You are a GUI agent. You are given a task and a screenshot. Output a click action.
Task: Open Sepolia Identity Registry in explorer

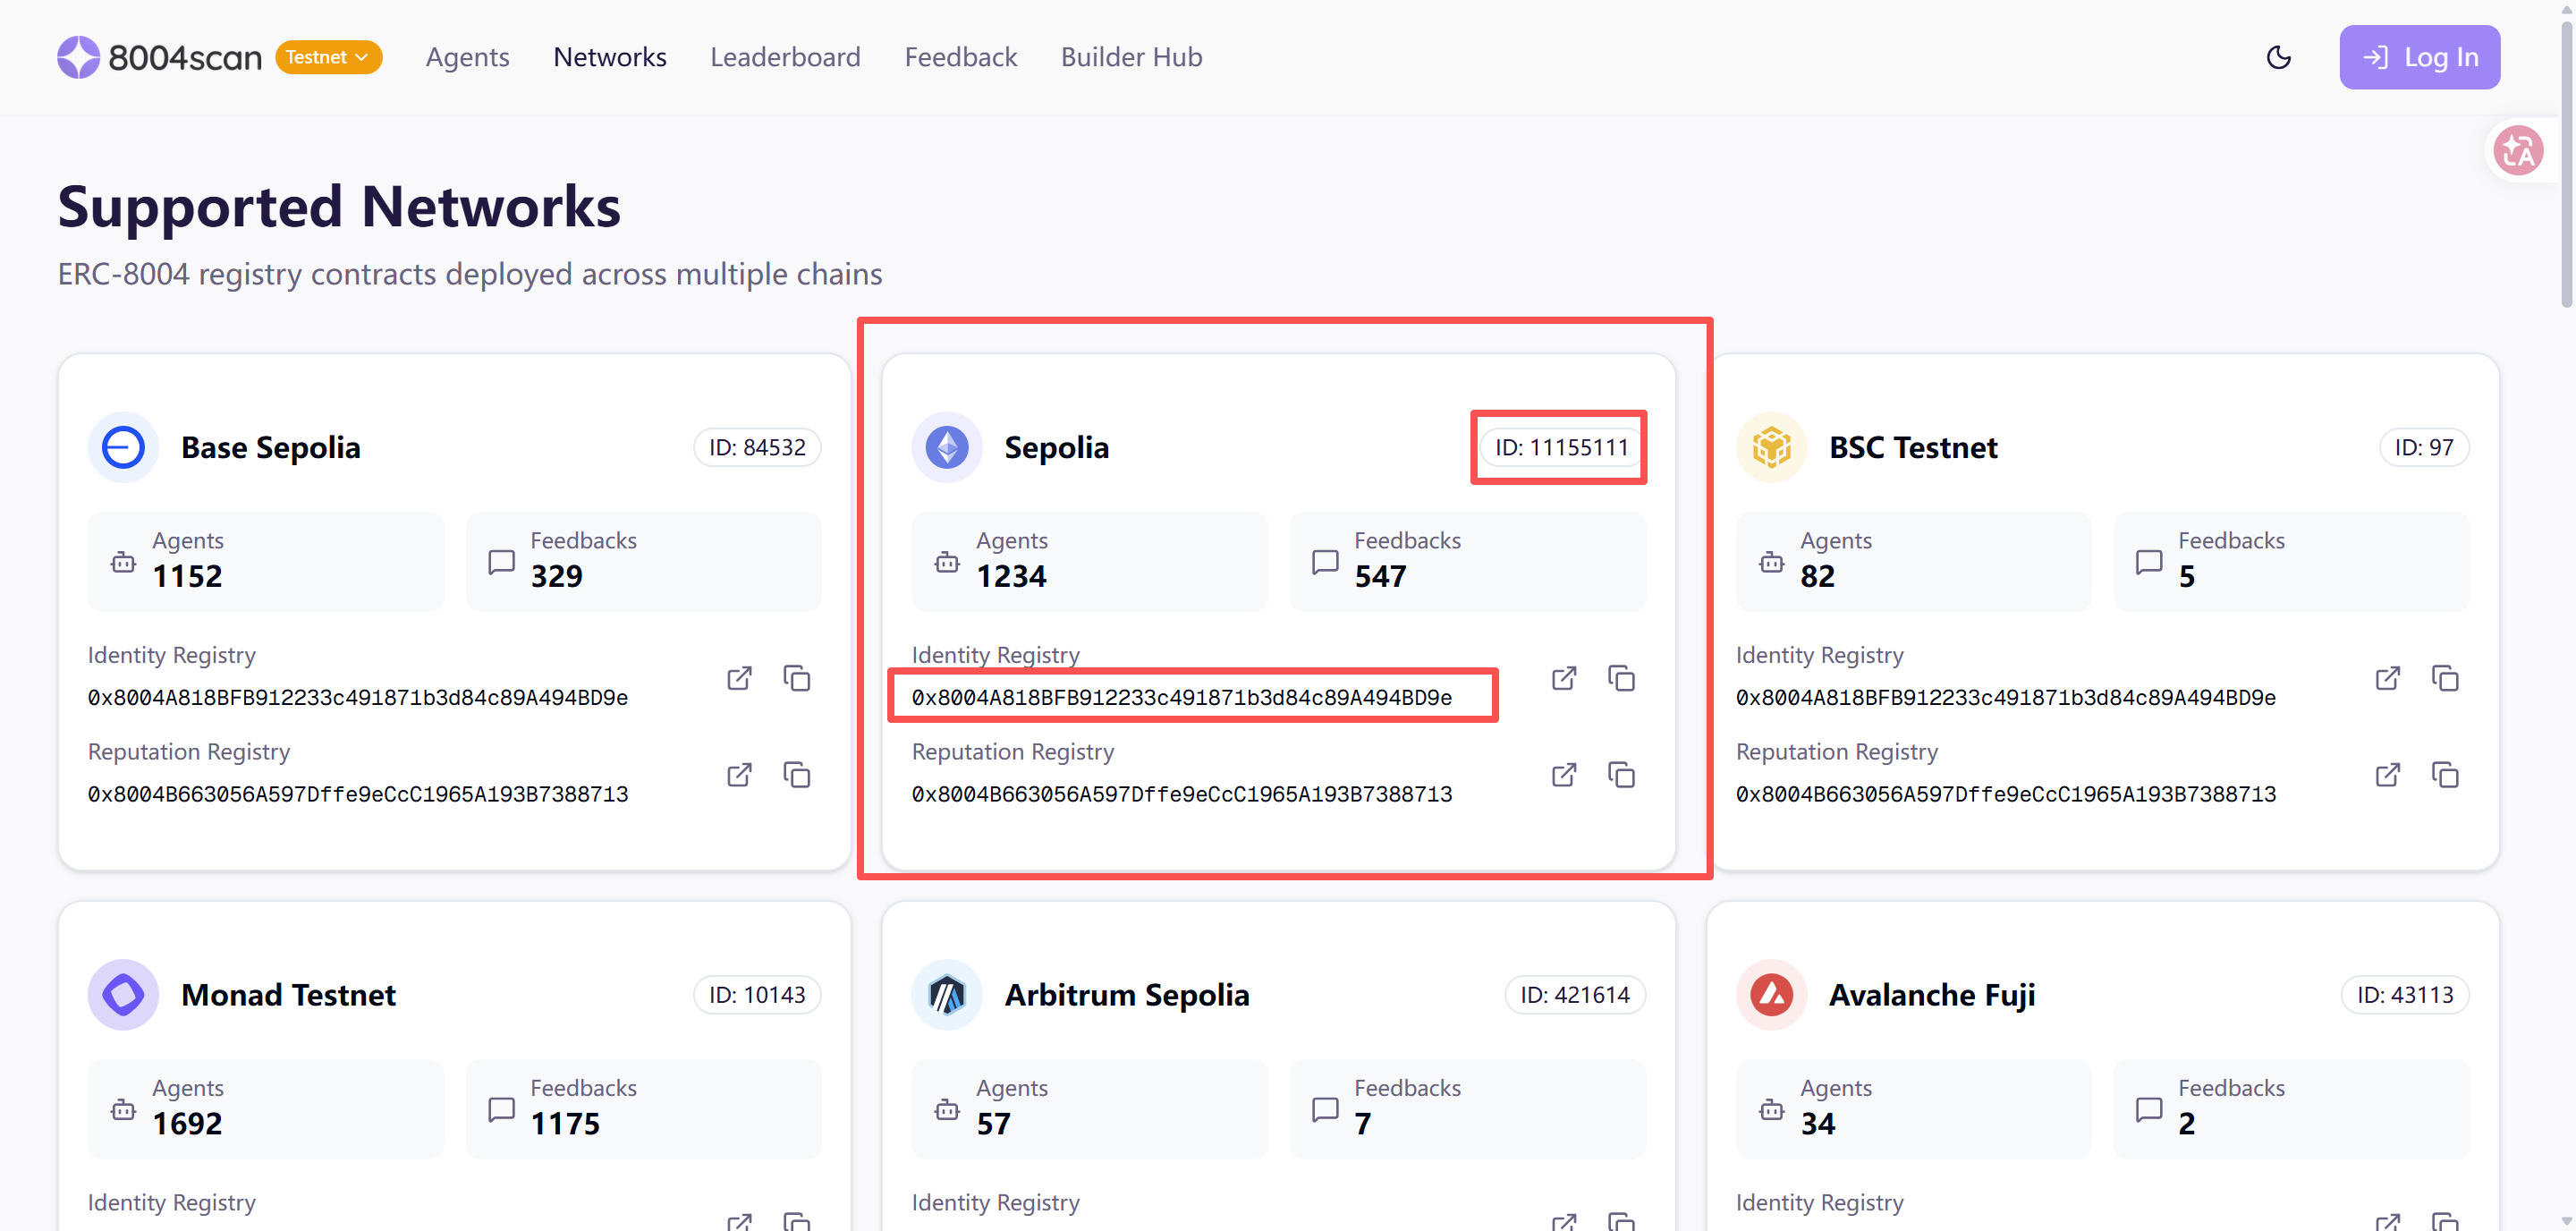tap(1564, 679)
